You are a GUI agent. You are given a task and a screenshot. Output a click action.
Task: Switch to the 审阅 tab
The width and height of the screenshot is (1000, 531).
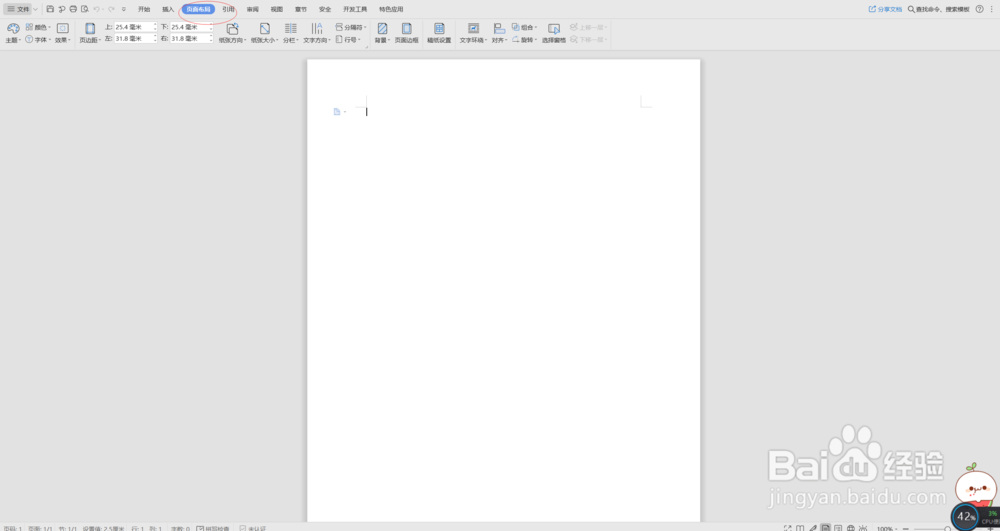click(253, 10)
